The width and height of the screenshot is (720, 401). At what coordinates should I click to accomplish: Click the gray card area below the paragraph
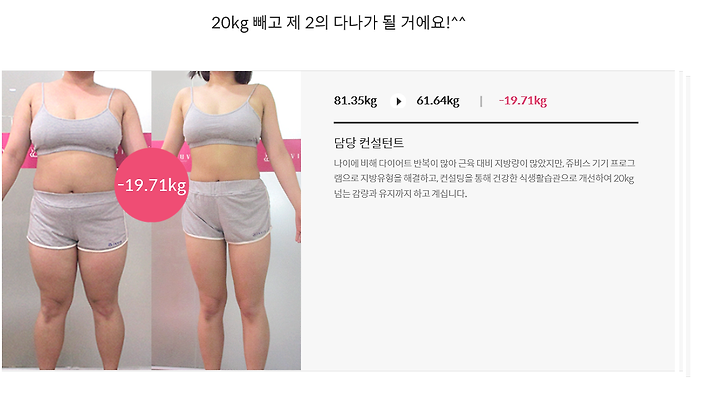[x=488, y=285]
